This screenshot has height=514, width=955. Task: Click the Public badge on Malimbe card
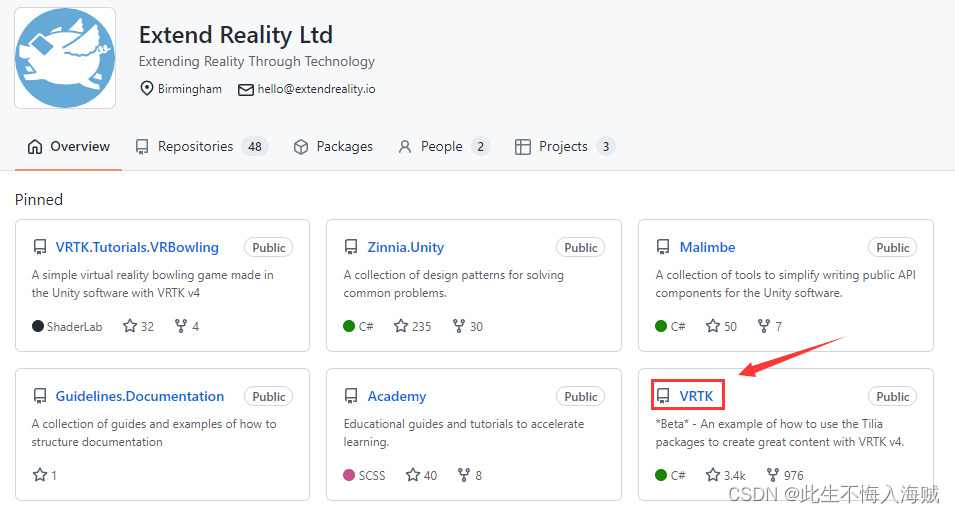892,248
